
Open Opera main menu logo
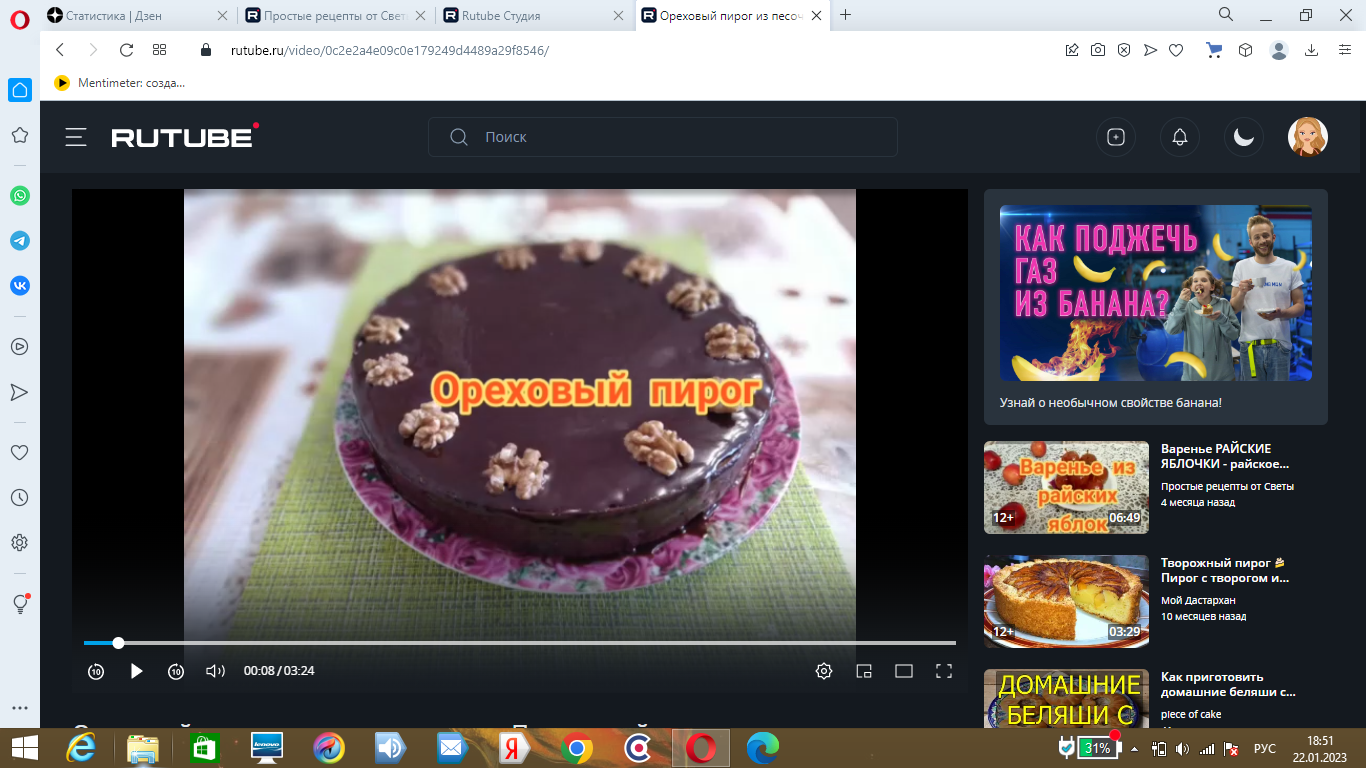point(20,17)
